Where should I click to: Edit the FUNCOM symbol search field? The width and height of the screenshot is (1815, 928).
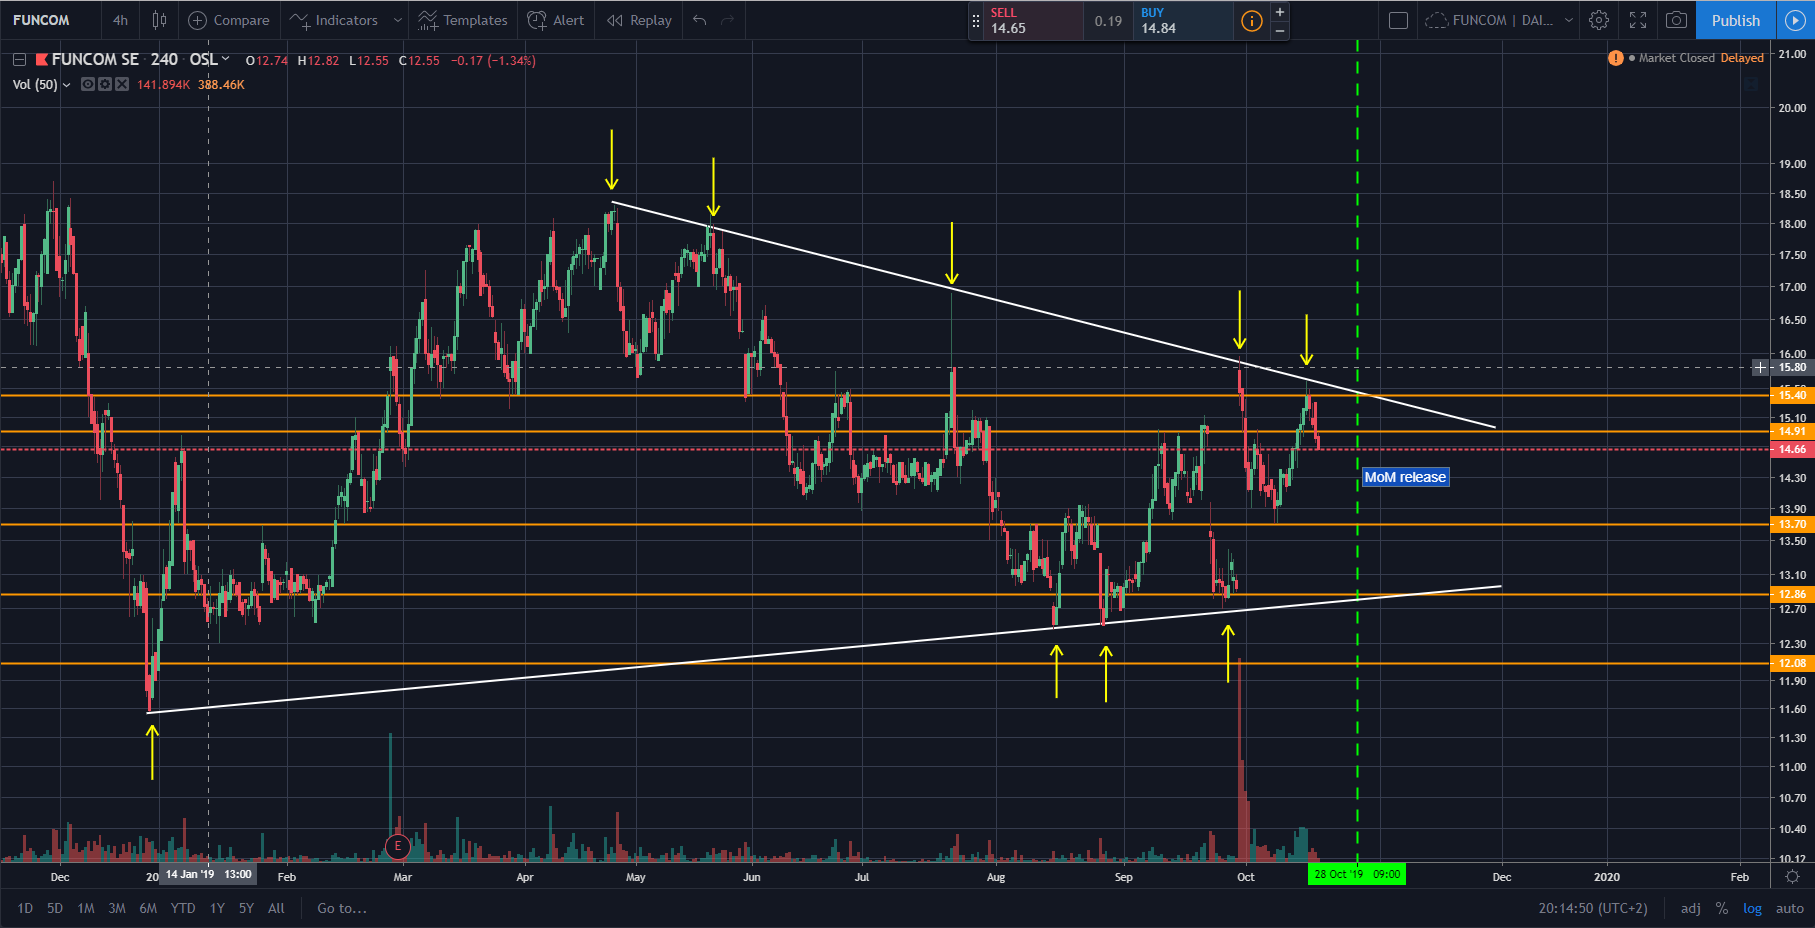coord(42,20)
